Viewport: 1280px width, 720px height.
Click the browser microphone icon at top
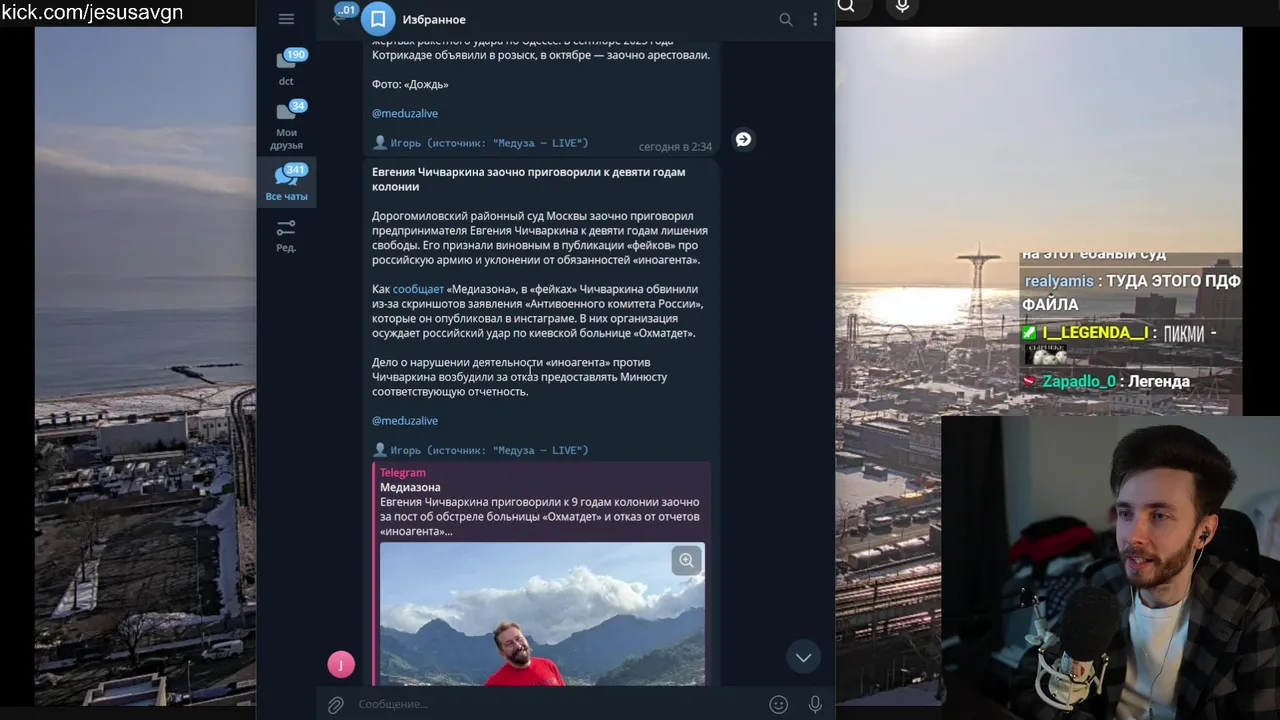coord(902,6)
